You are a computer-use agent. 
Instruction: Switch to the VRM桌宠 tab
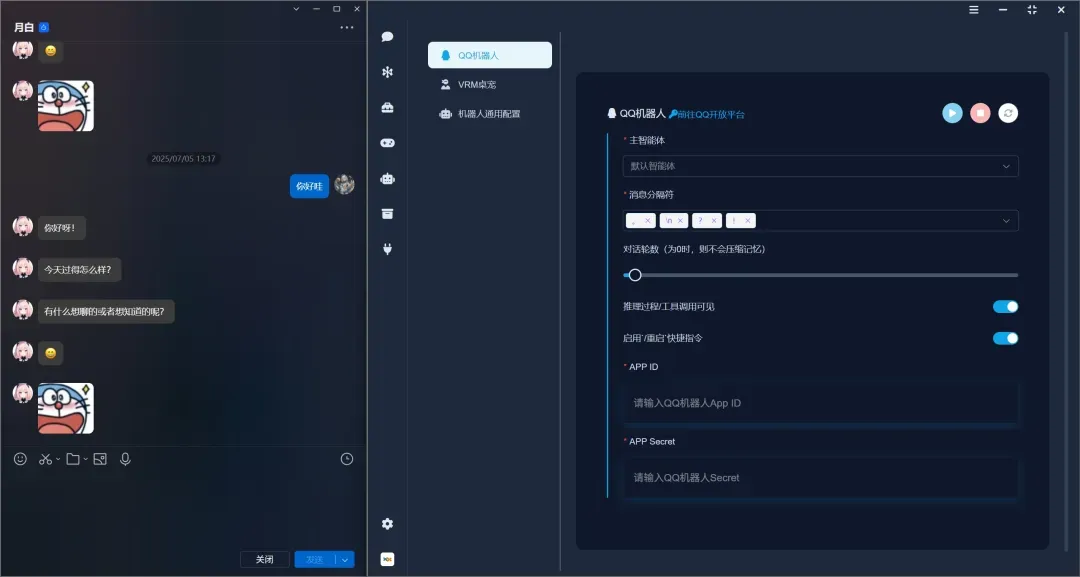477,85
